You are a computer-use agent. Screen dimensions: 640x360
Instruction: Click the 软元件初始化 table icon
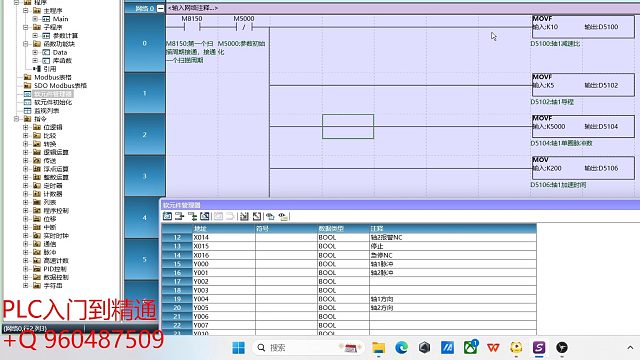[x=27, y=102]
